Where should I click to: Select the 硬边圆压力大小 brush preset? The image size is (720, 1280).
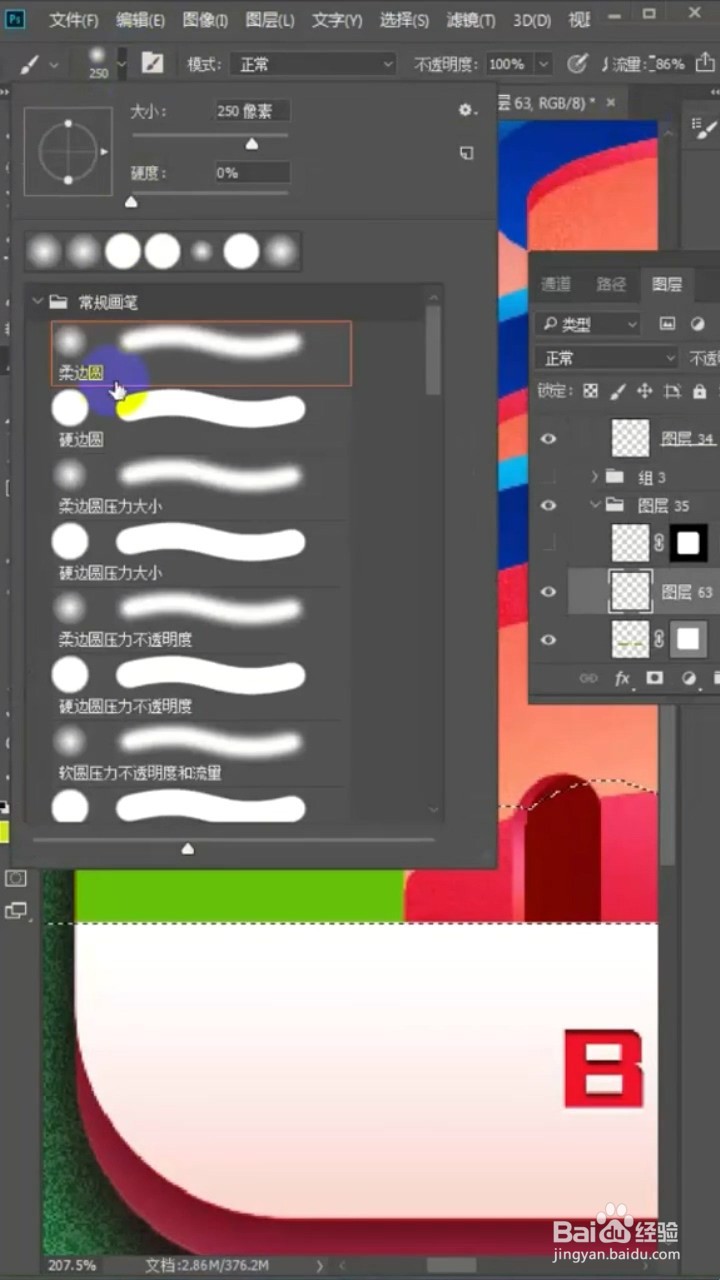coord(201,553)
